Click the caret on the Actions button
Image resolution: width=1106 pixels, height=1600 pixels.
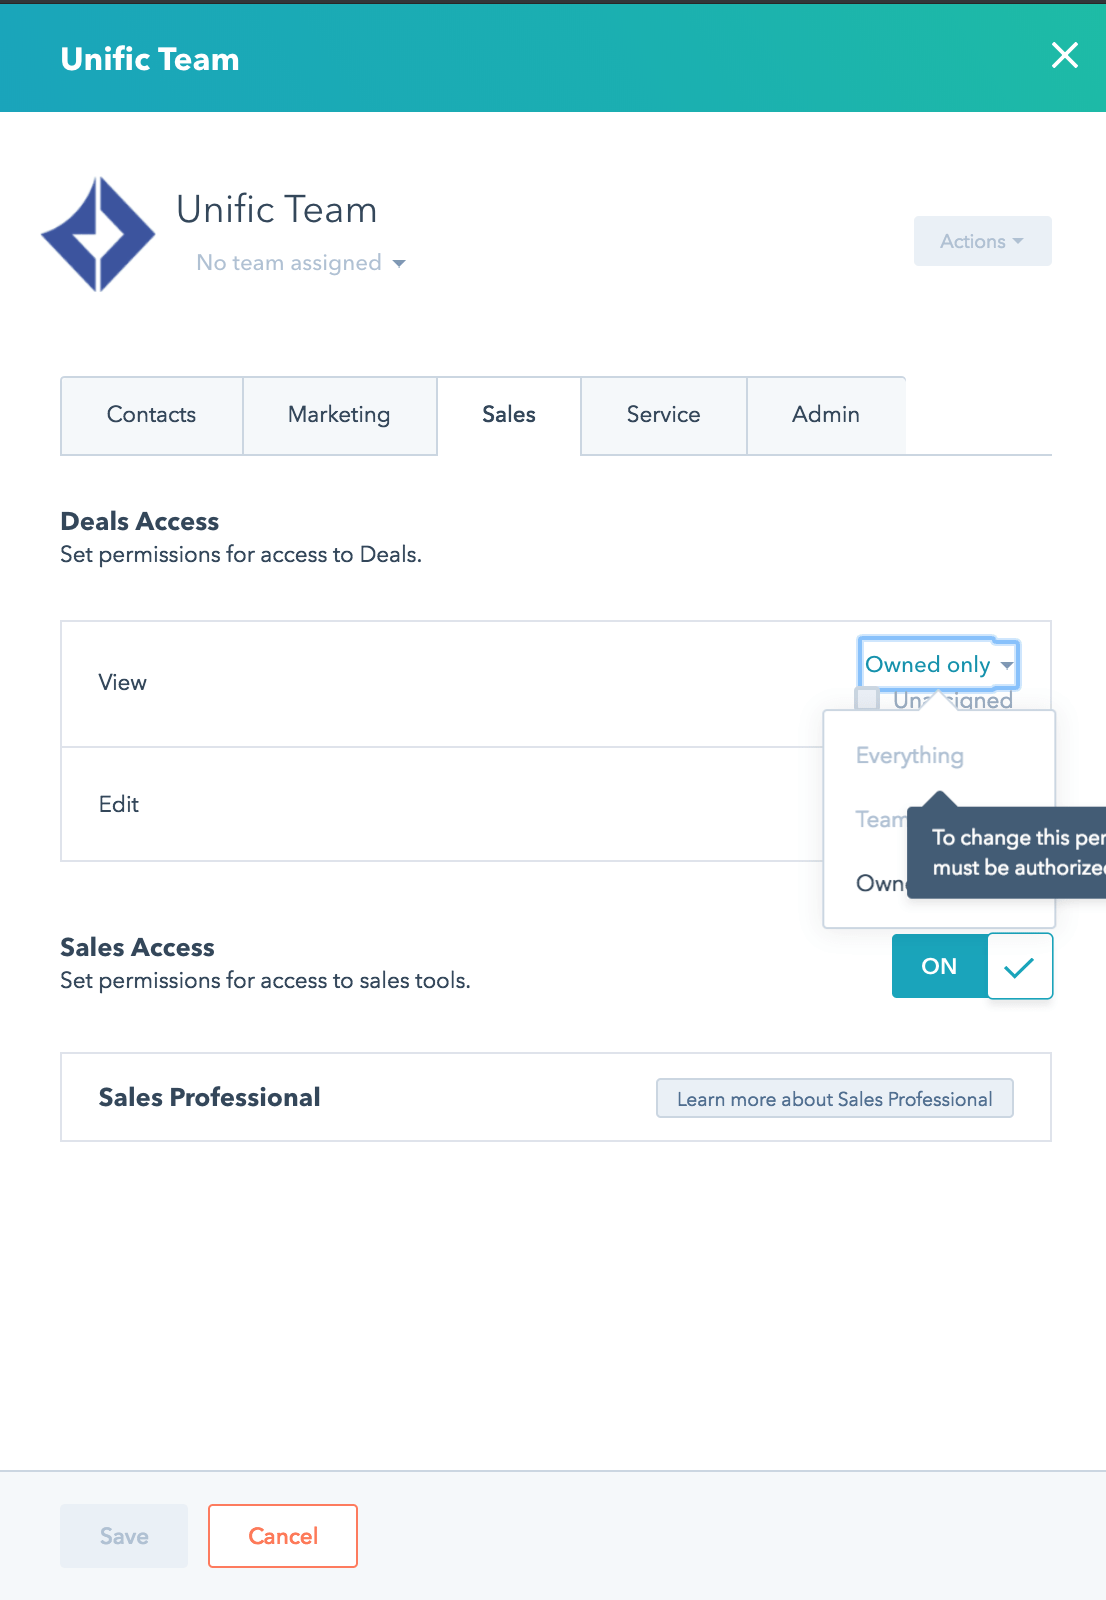point(1018,241)
